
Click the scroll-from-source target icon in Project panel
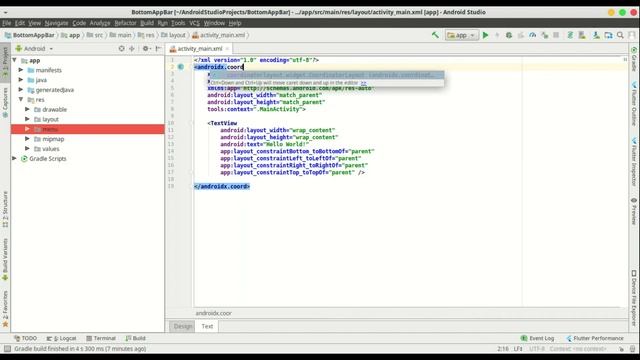pos(122,49)
